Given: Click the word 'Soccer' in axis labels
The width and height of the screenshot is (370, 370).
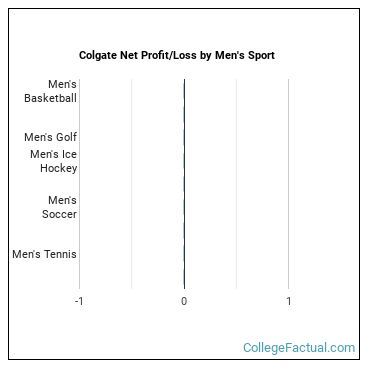Looking at the screenshot, I should [x=59, y=214].
